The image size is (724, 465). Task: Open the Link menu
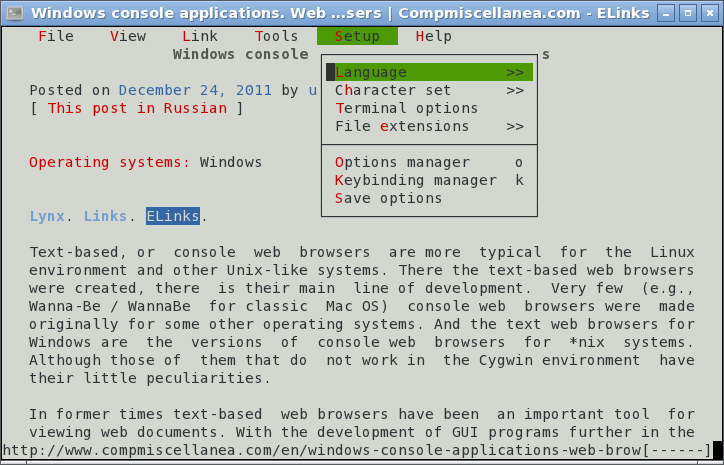click(x=199, y=36)
